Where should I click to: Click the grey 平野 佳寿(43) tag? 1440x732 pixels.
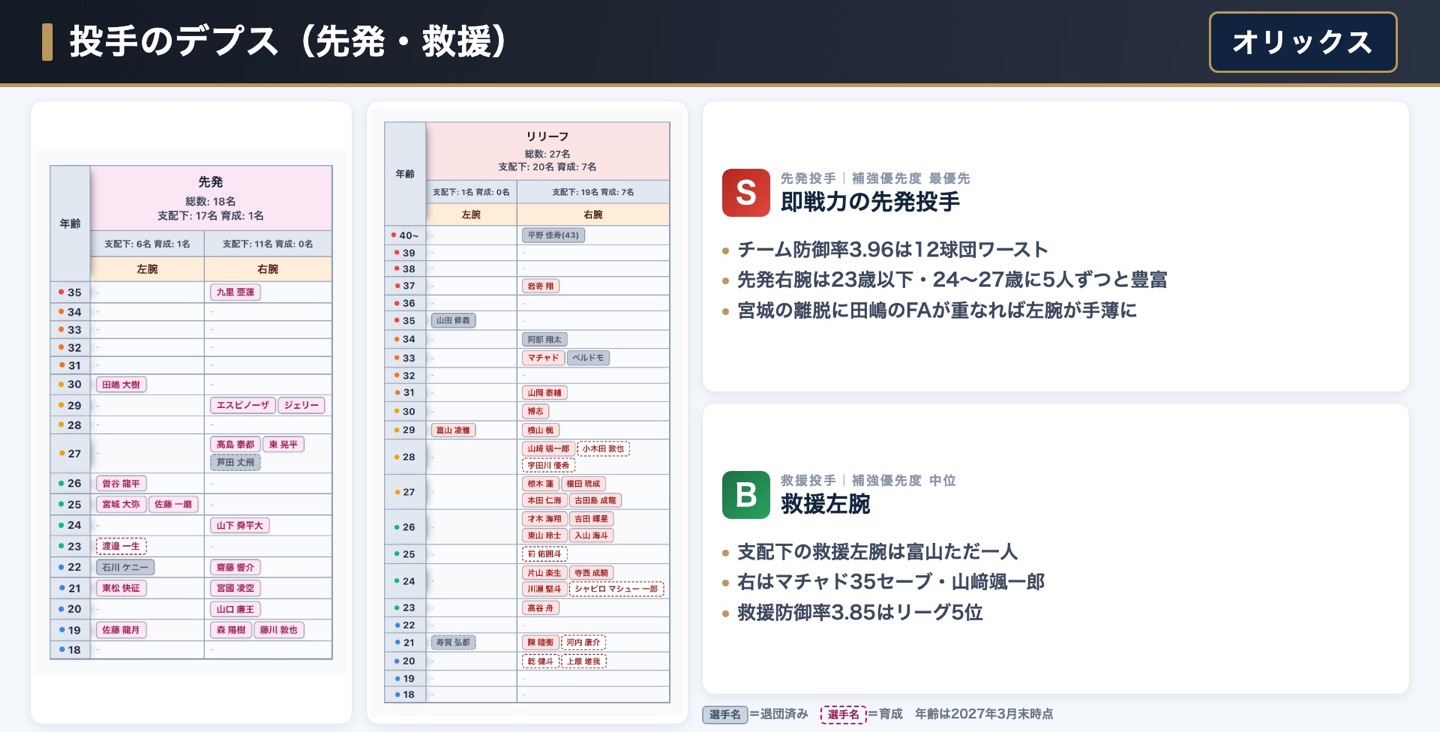coord(553,235)
